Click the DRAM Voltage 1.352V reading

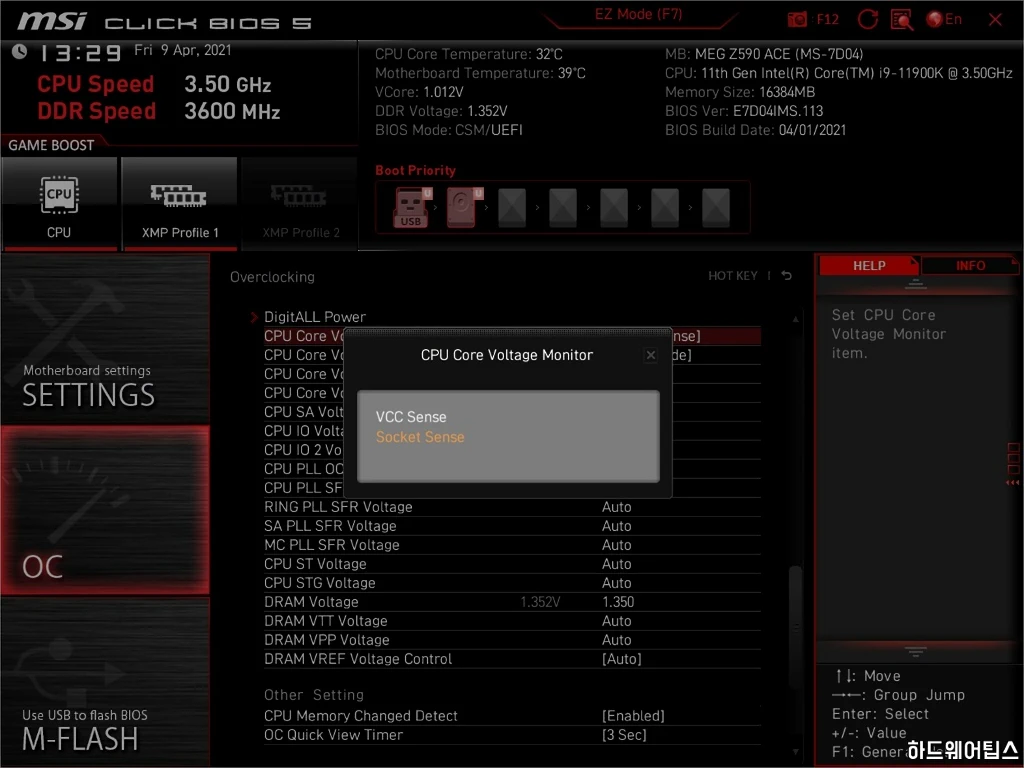(x=540, y=601)
